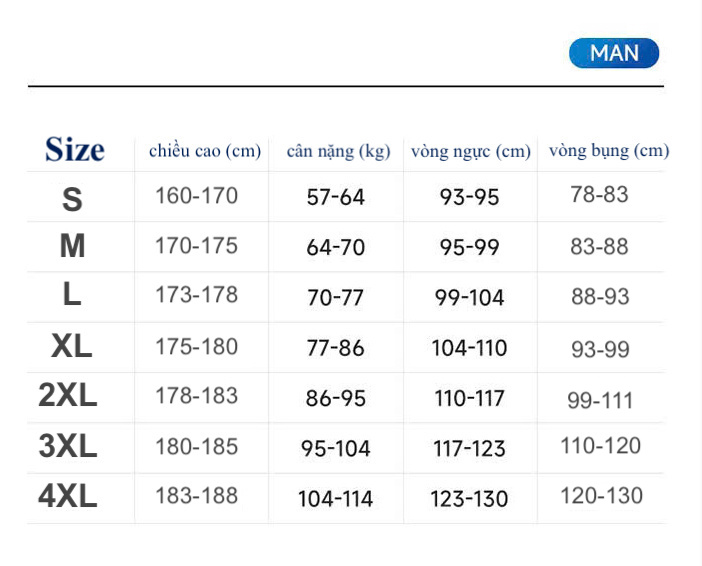The image size is (702, 566).
Task: Select the cân nặng (kg) header
Action: click(x=337, y=152)
